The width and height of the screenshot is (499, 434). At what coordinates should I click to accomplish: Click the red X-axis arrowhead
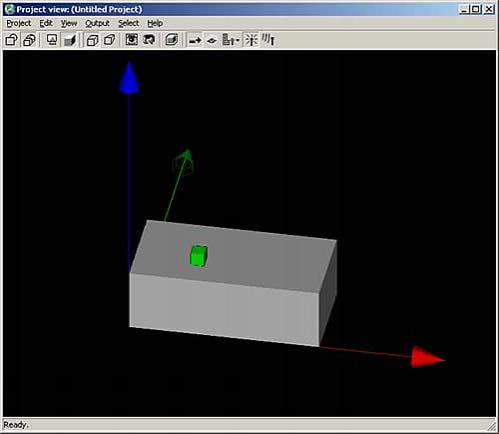pos(428,357)
